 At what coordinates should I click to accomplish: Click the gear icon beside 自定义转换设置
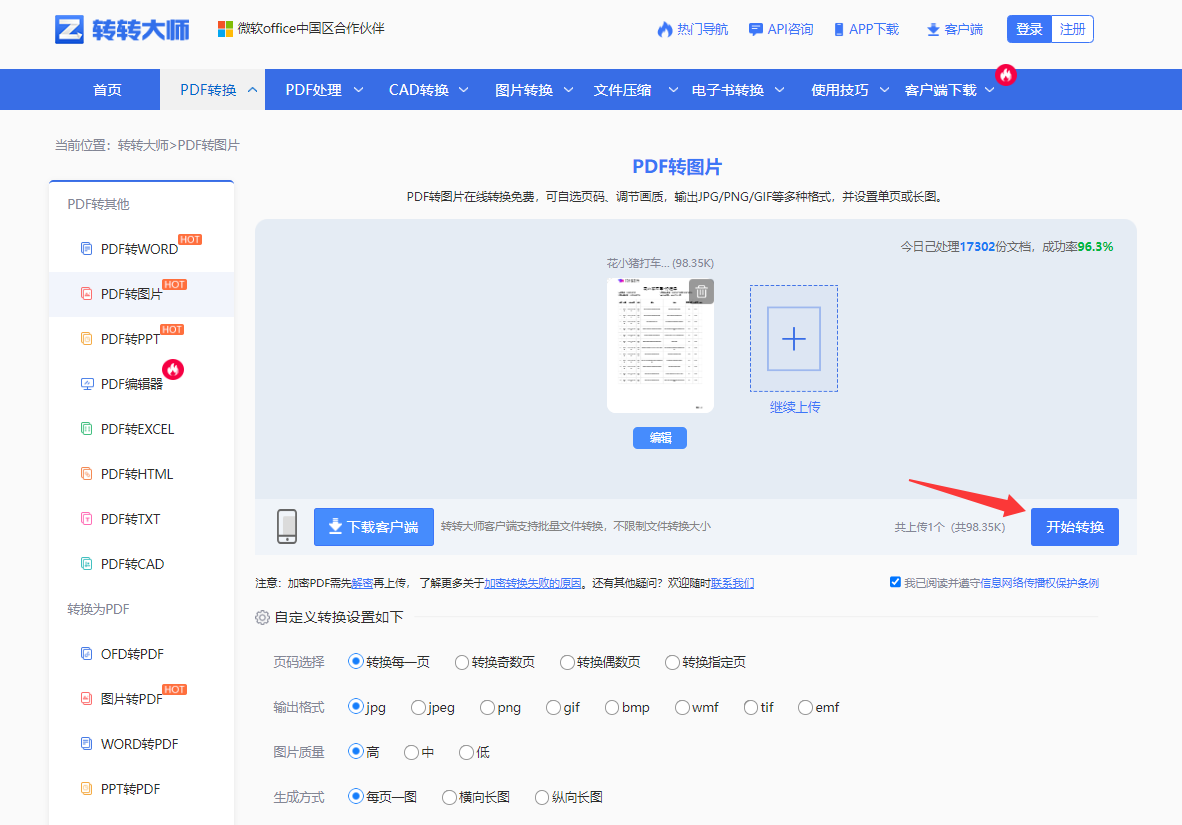262,618
